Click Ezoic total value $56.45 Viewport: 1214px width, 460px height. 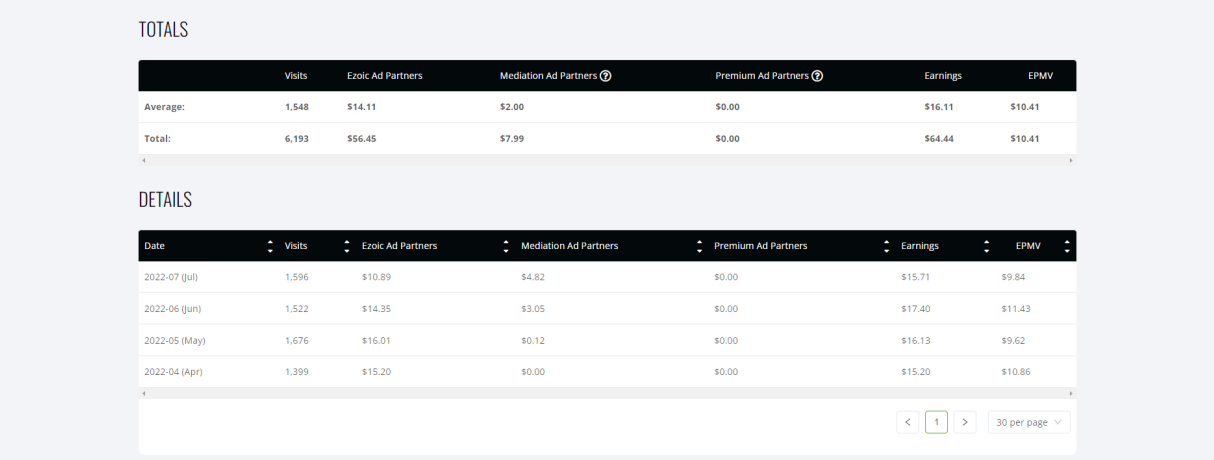[x=361, y=139]
